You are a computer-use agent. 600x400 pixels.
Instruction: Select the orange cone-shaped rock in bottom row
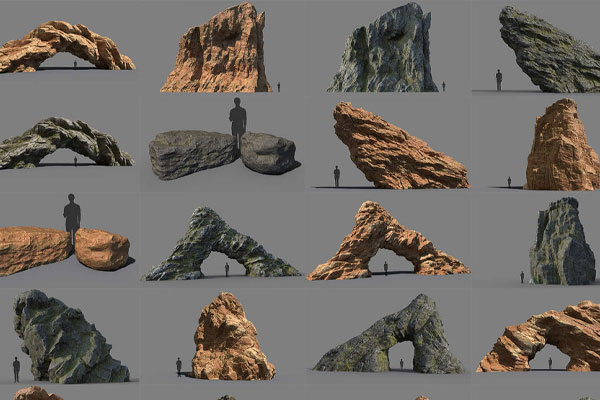[x=229, y=338]
